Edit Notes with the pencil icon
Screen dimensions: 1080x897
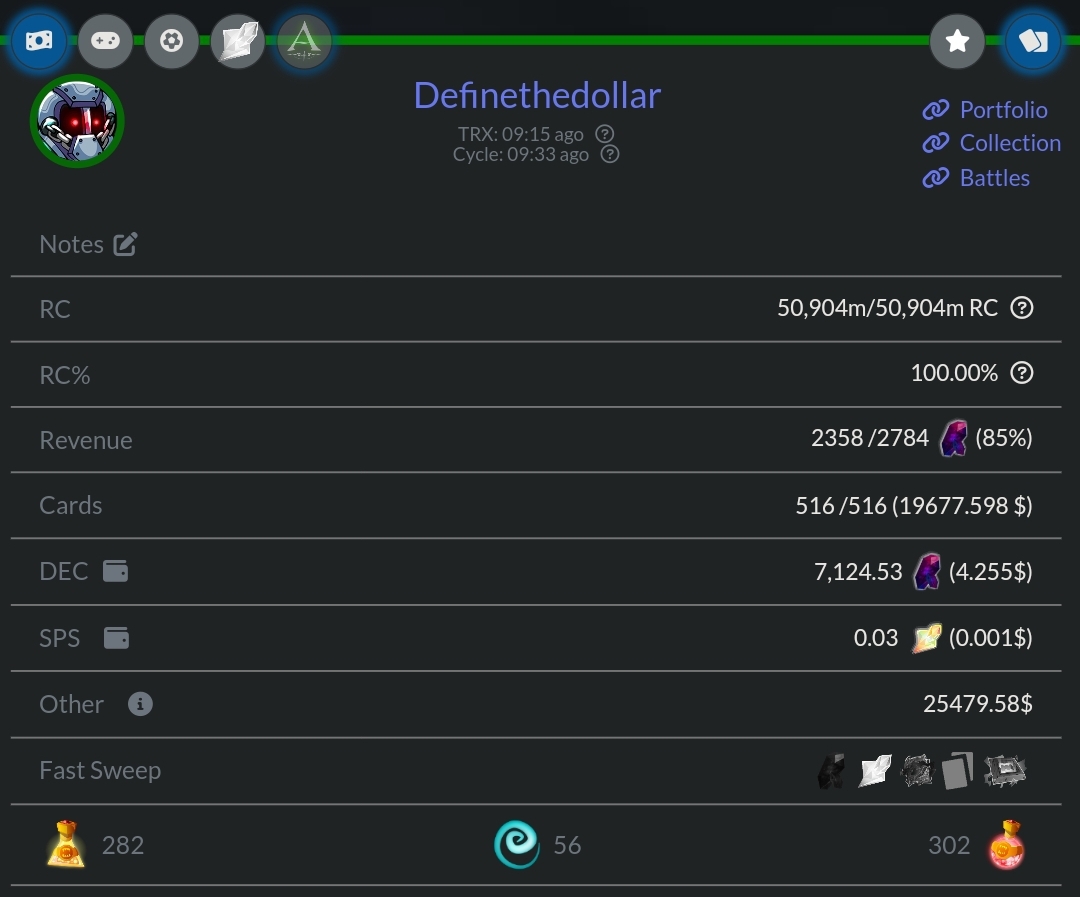[x=125, y=244]
